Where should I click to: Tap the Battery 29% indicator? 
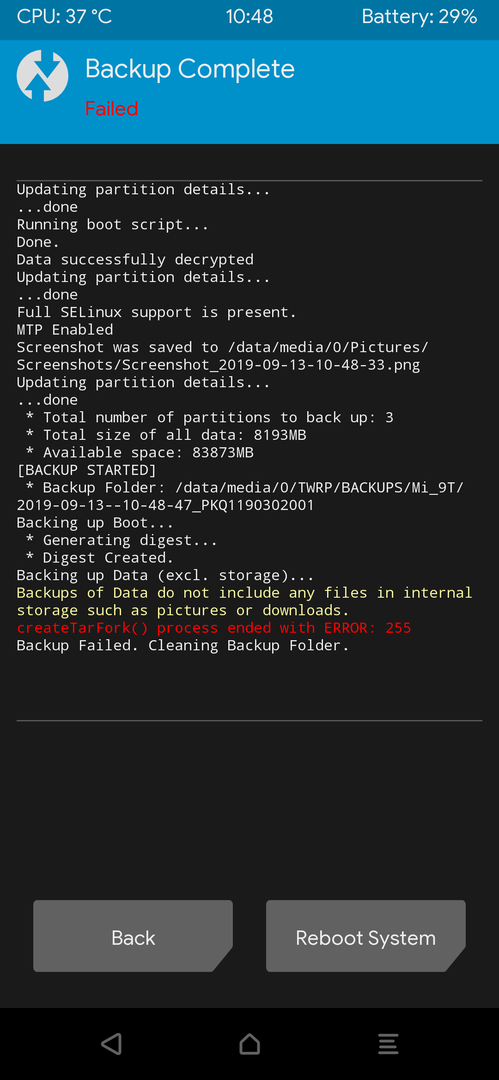click(x=420, y=17)
